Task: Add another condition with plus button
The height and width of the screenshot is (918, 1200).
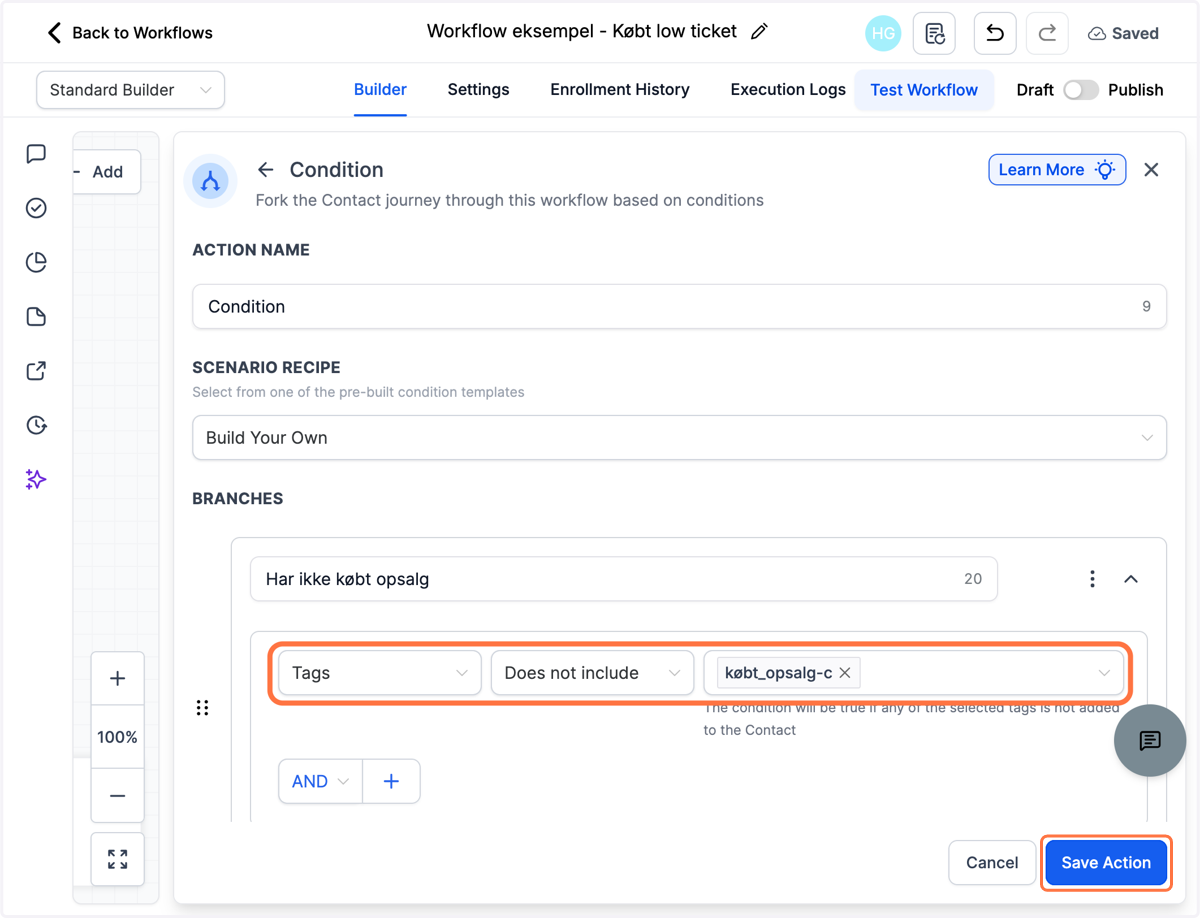Action: 391,781
